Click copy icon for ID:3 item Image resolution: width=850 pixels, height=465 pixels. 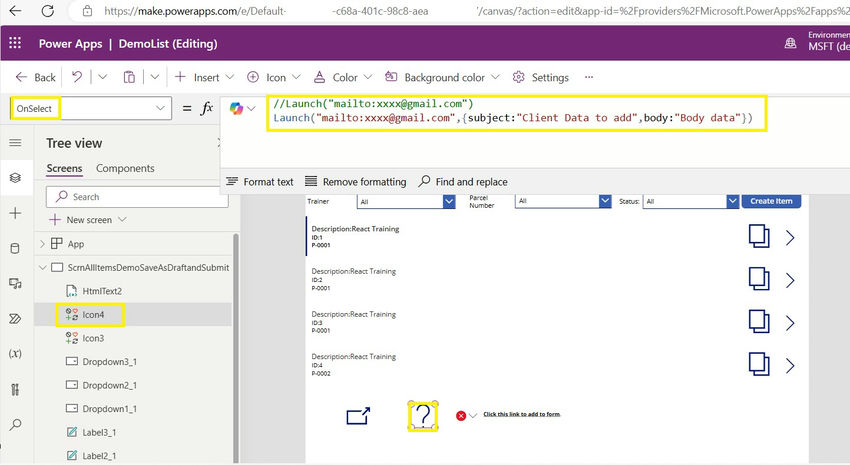[x=759, y=322]
